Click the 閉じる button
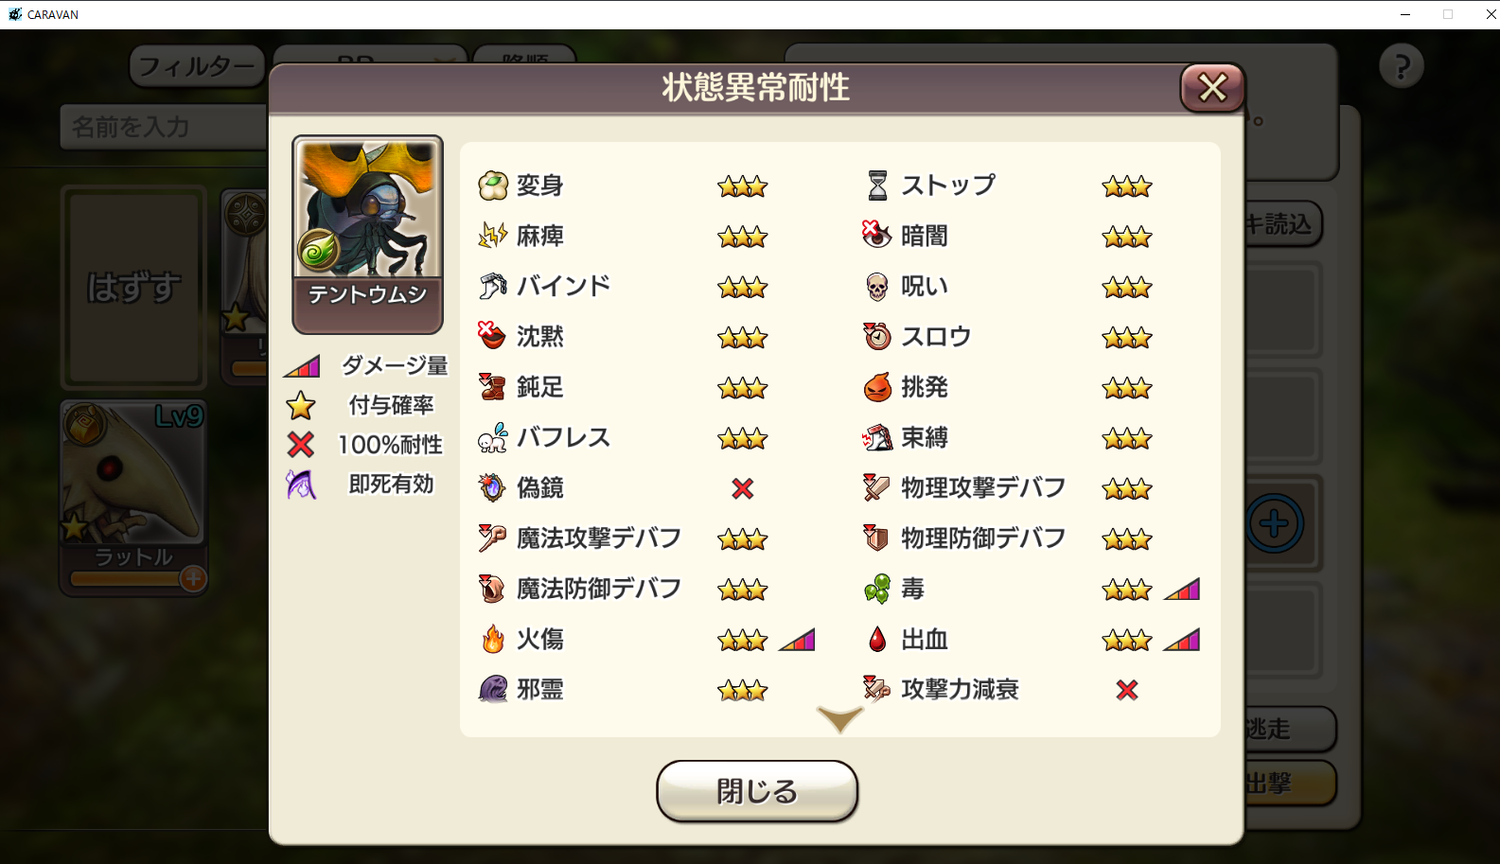The width and height of the screenshot is (1500, 864). [757, 791]
